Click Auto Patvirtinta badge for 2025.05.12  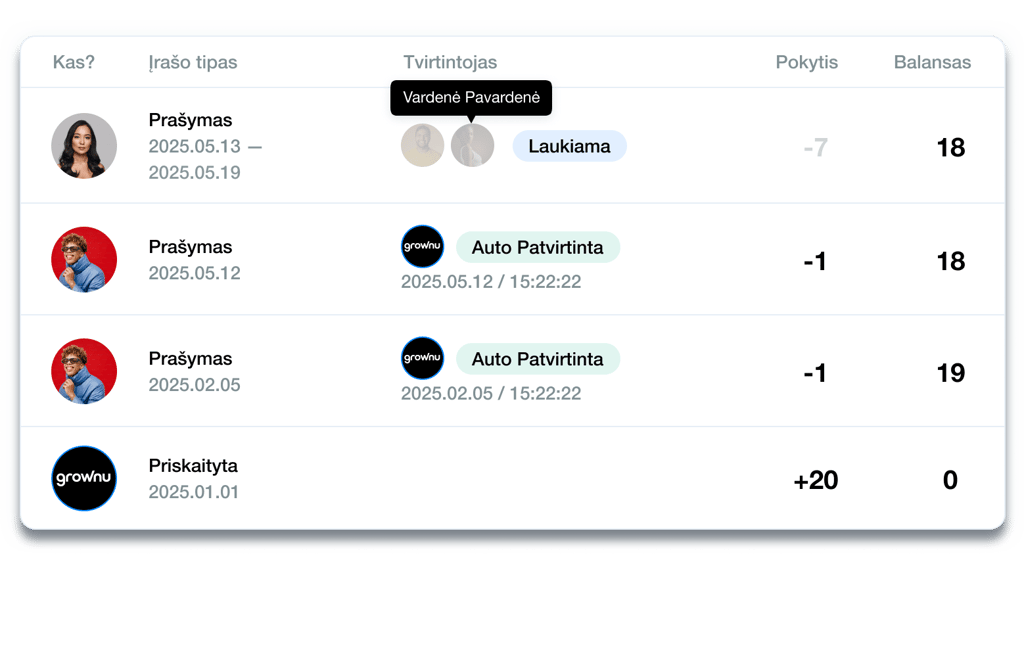pyautogui.click(x=537, y=247)
